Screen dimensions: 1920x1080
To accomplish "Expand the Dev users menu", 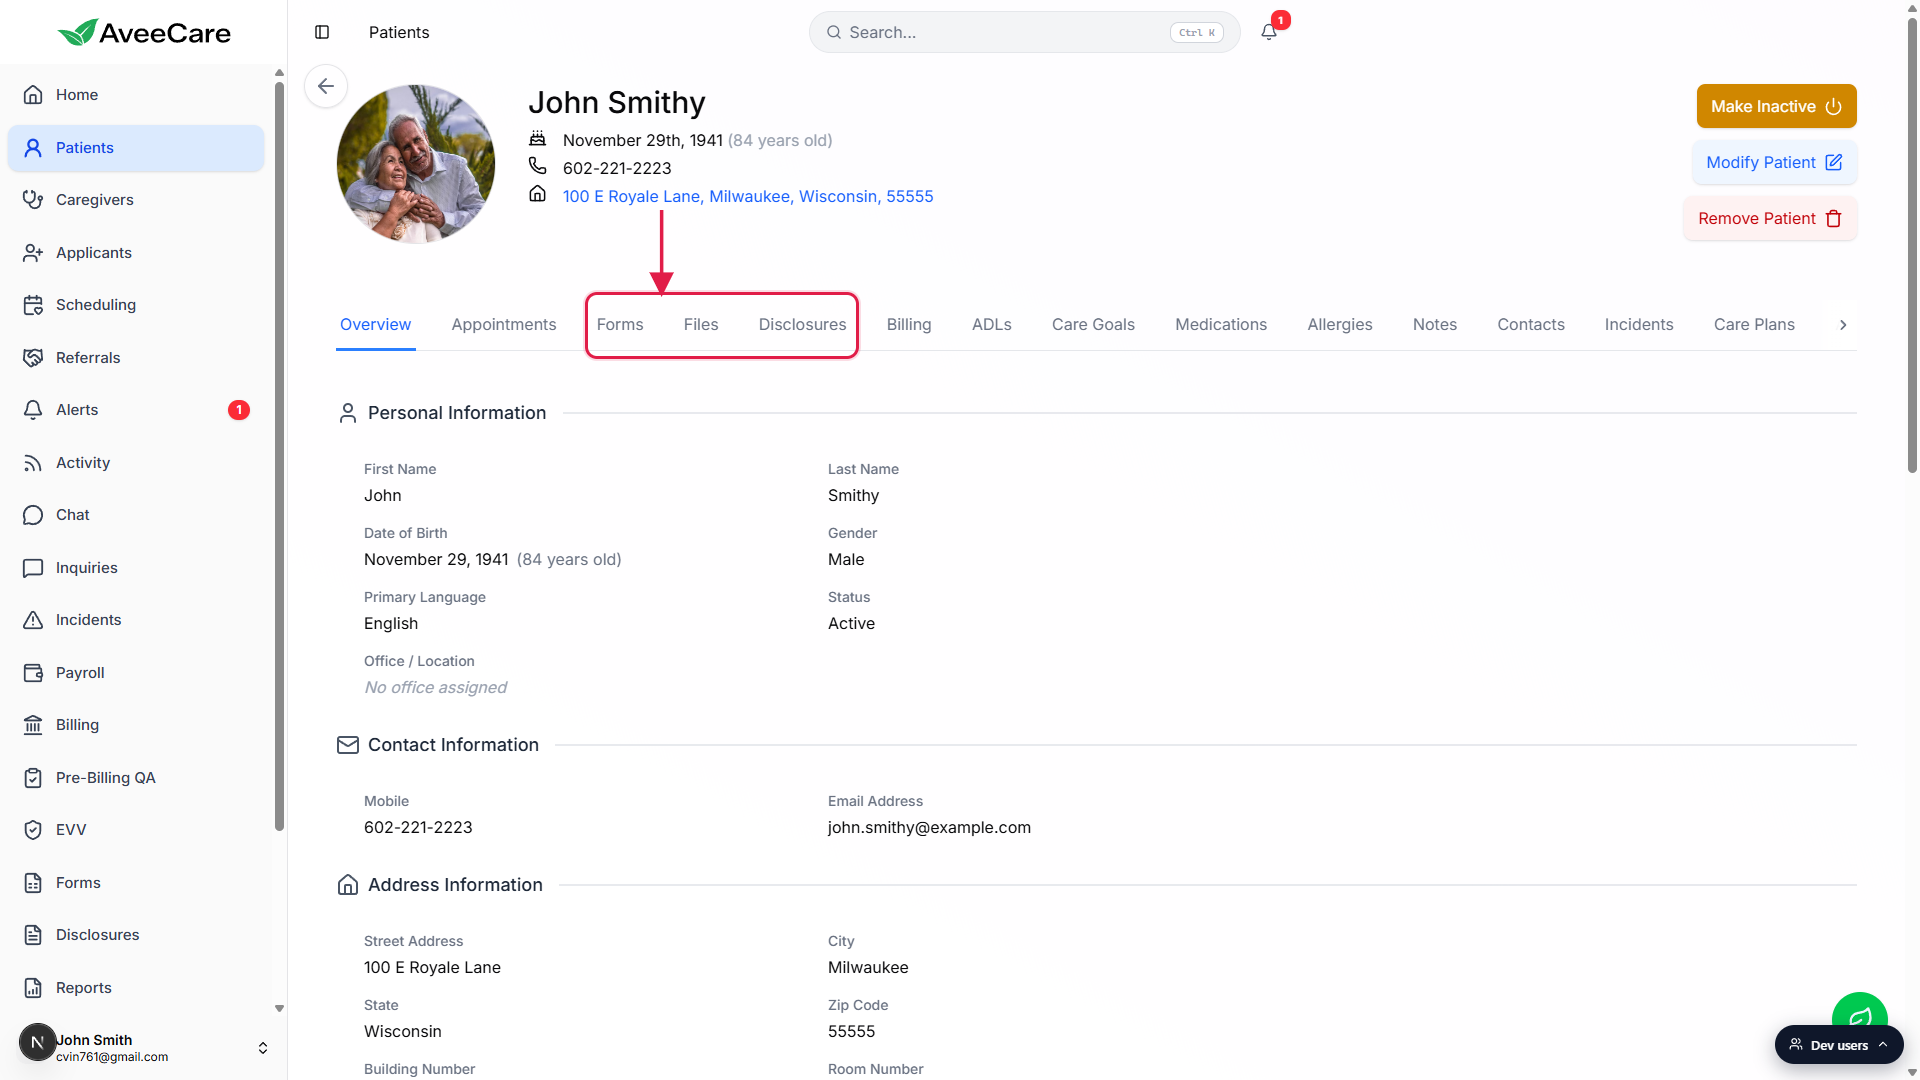I will click(1839, 1045).
